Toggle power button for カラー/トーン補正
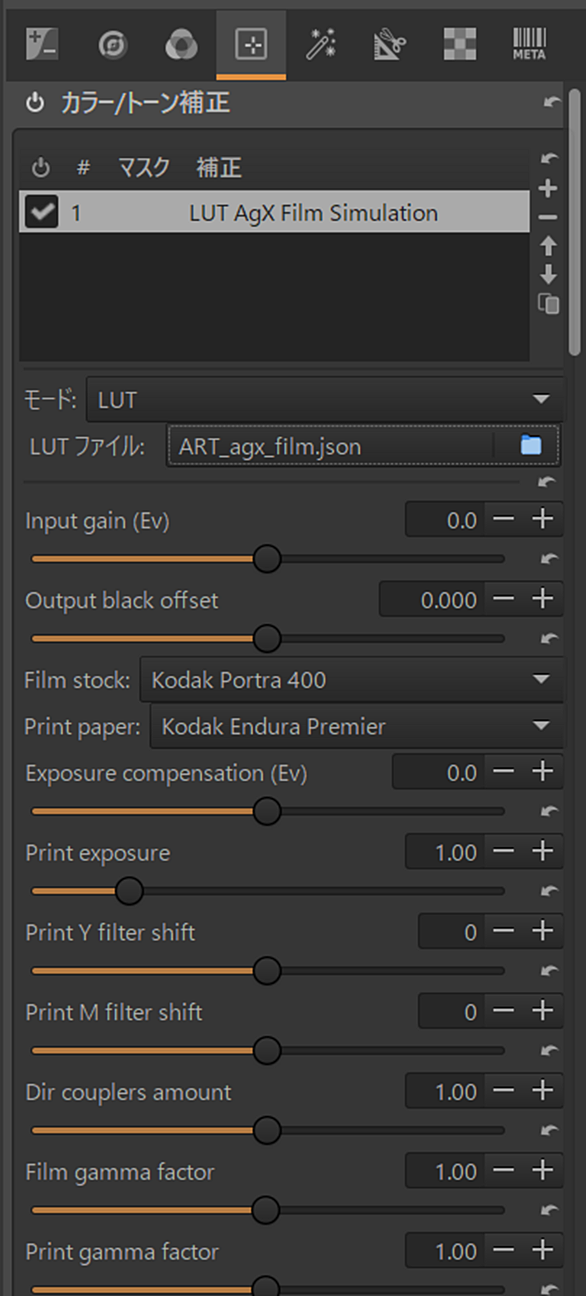The width and height of the screenshot is (586, 1296). coord(35,103)
